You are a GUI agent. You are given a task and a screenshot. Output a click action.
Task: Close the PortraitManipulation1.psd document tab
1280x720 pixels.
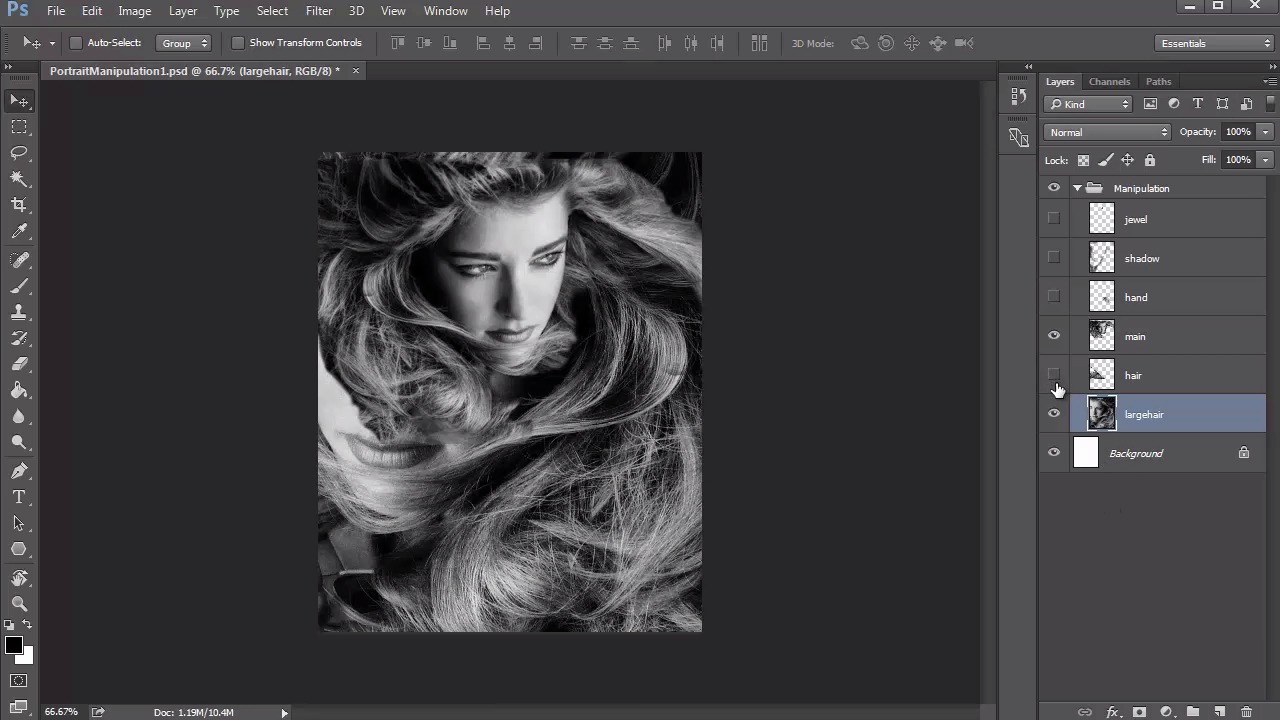click(355, 71)
